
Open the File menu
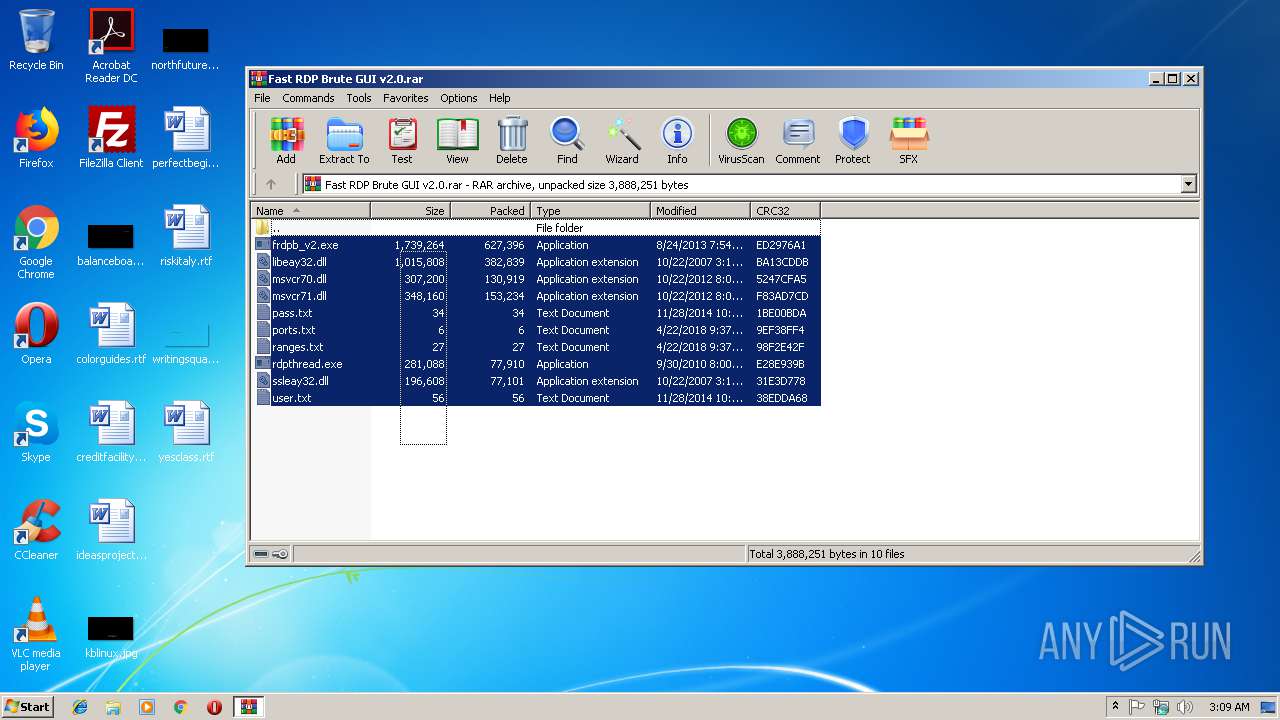coord(262,98)
